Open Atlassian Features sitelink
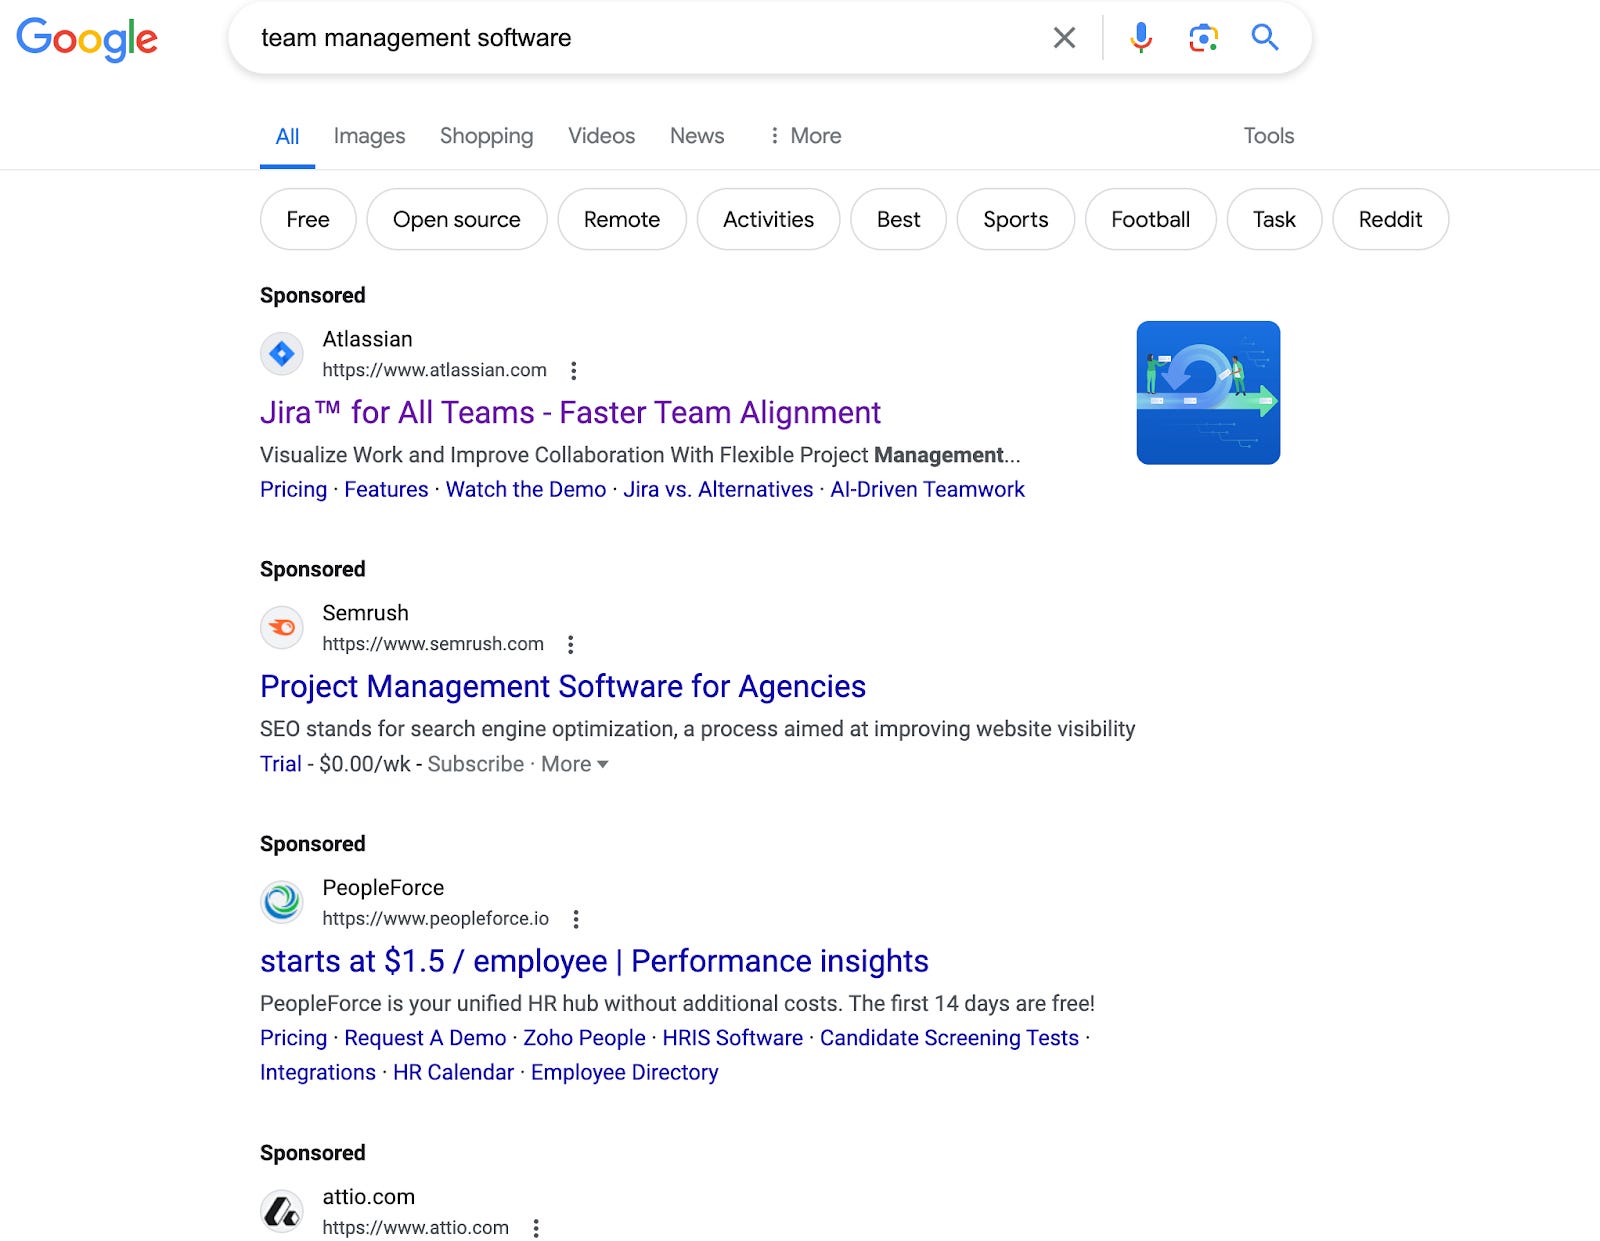 click(386, 490)
